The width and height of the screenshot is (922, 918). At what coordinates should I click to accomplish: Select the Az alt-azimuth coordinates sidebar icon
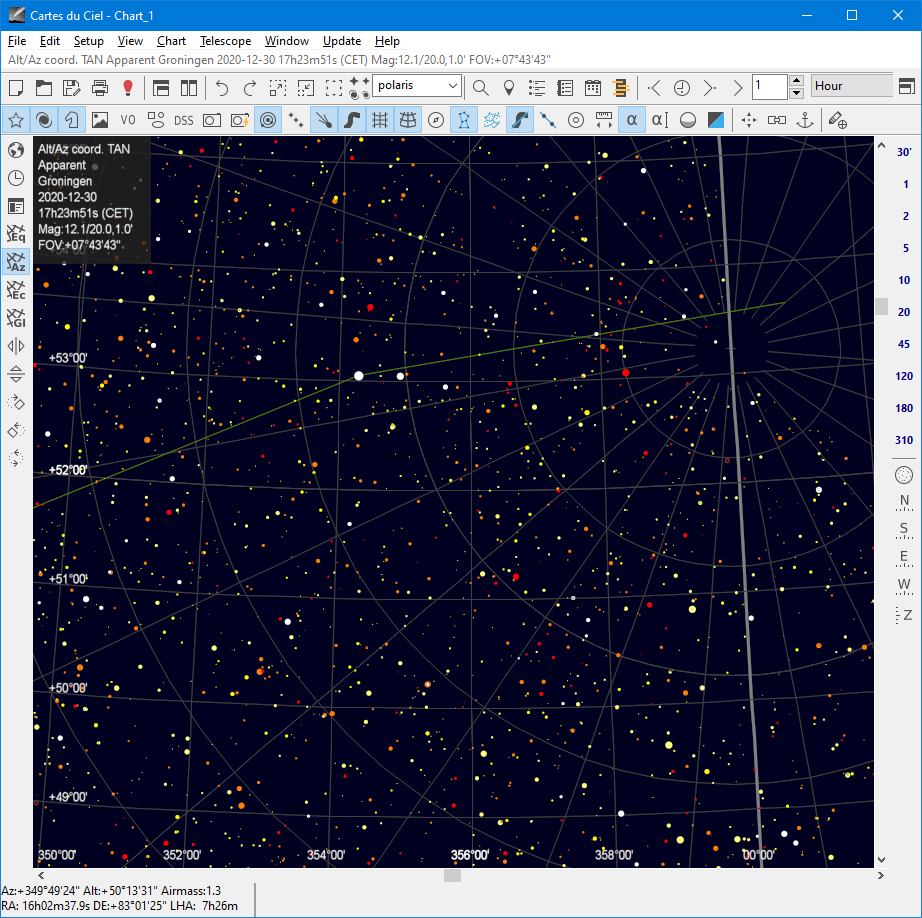16,262
